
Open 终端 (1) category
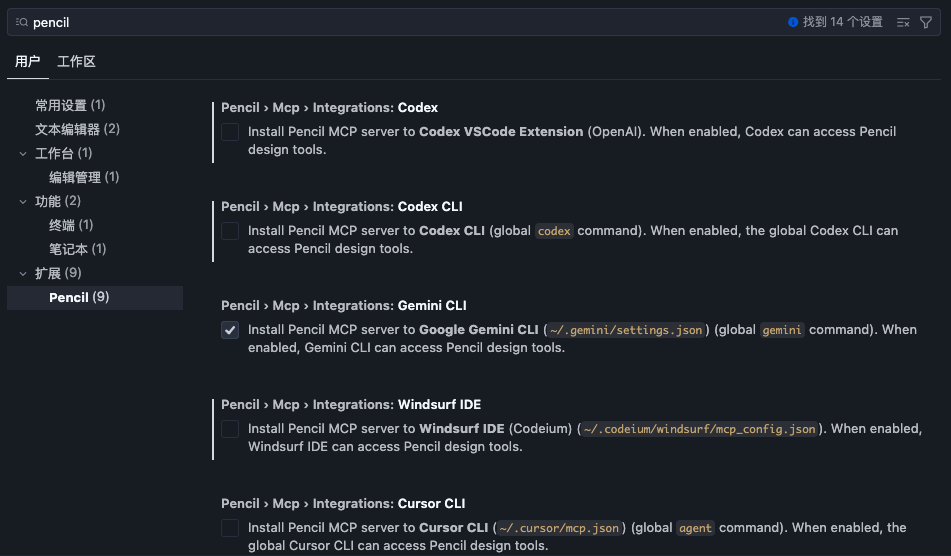pyautogui.click(x=71, y=225)
